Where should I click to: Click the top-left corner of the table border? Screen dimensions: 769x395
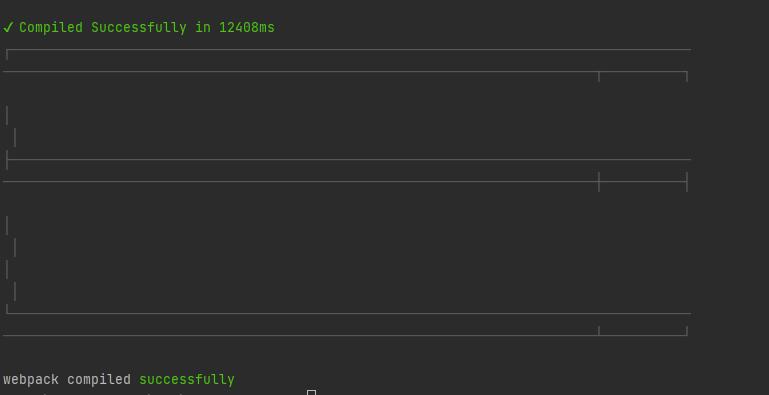(x=7, y=50)
